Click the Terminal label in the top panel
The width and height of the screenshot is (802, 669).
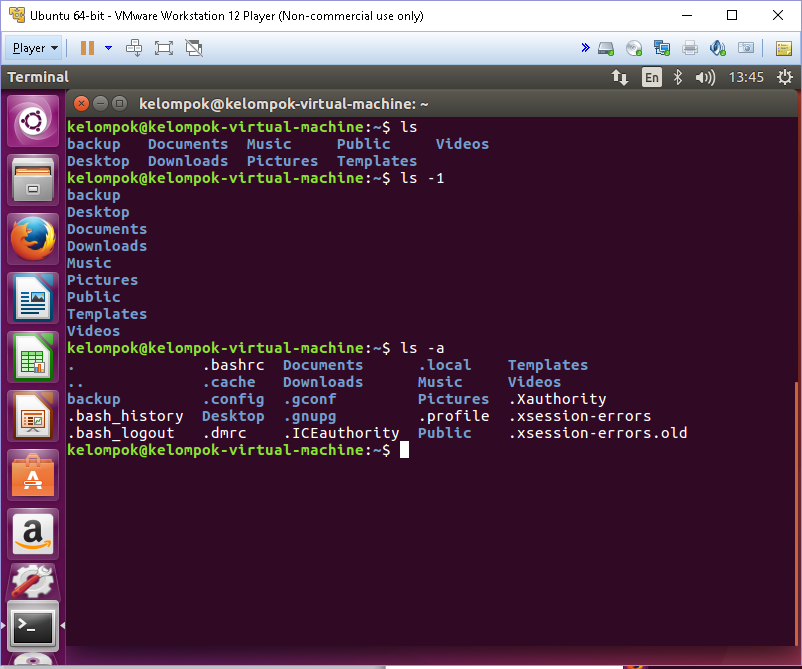pos(38,77)
